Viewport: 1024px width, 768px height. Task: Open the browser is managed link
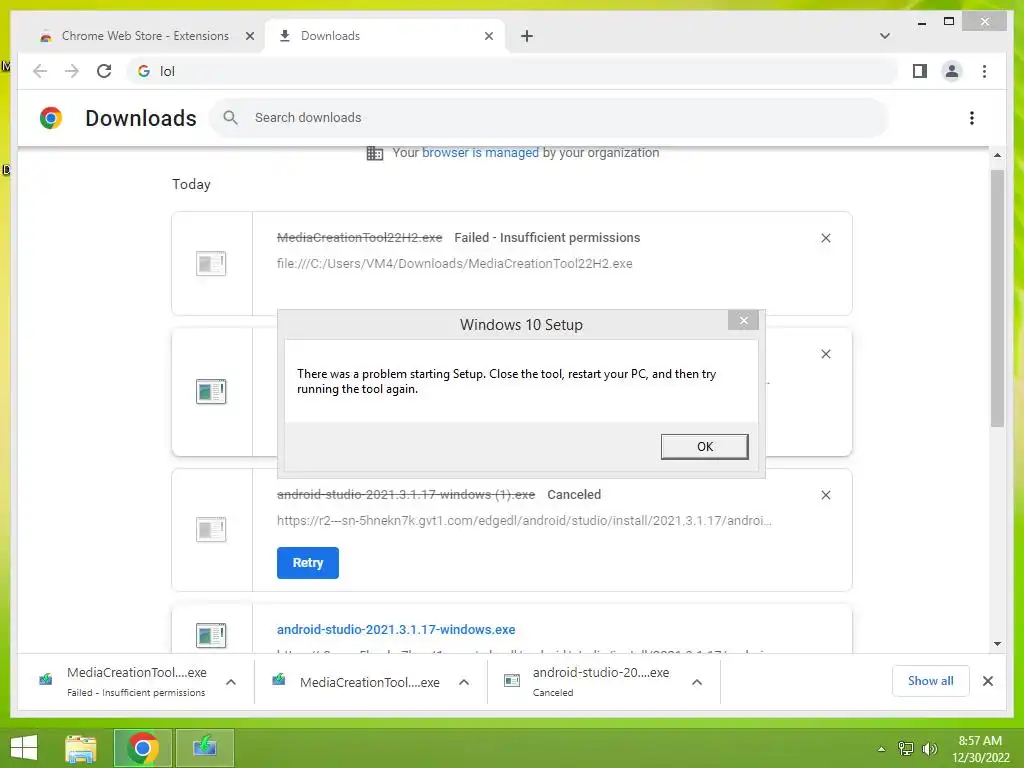point(480,153)
